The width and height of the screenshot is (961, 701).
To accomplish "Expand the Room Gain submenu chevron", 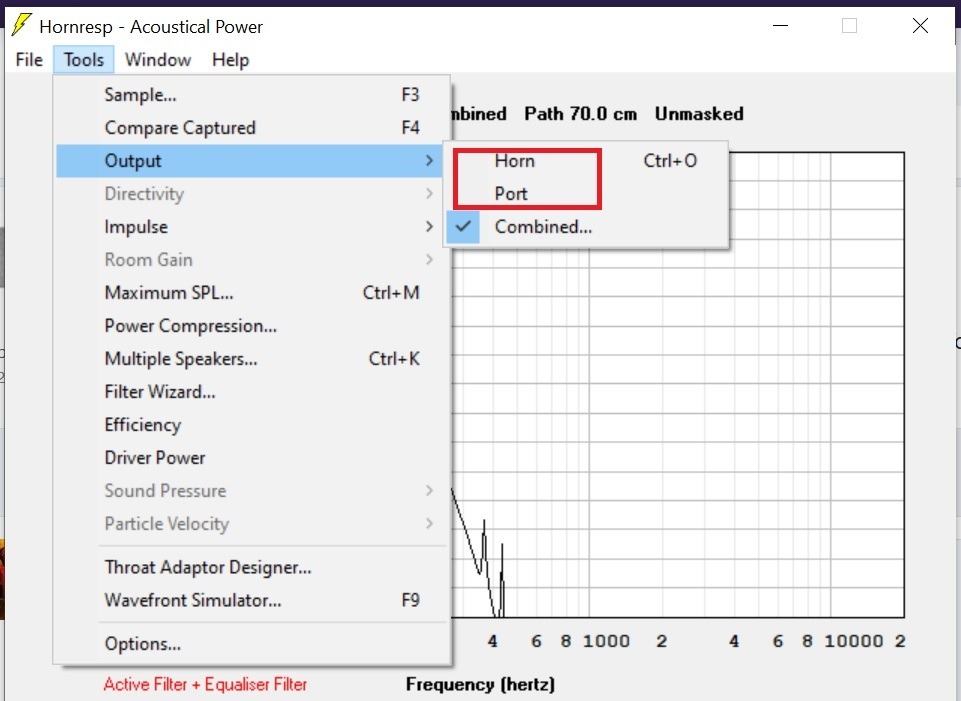I will click(x=430, y=260).
